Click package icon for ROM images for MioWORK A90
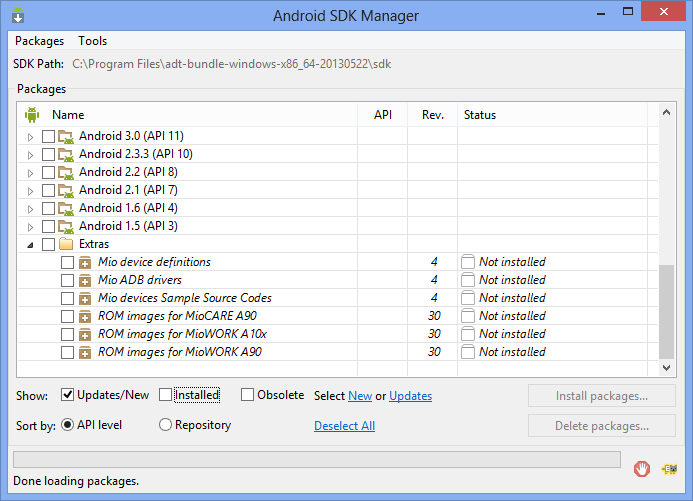Viewport: 693px width, 501px height. tap(85, 353)
